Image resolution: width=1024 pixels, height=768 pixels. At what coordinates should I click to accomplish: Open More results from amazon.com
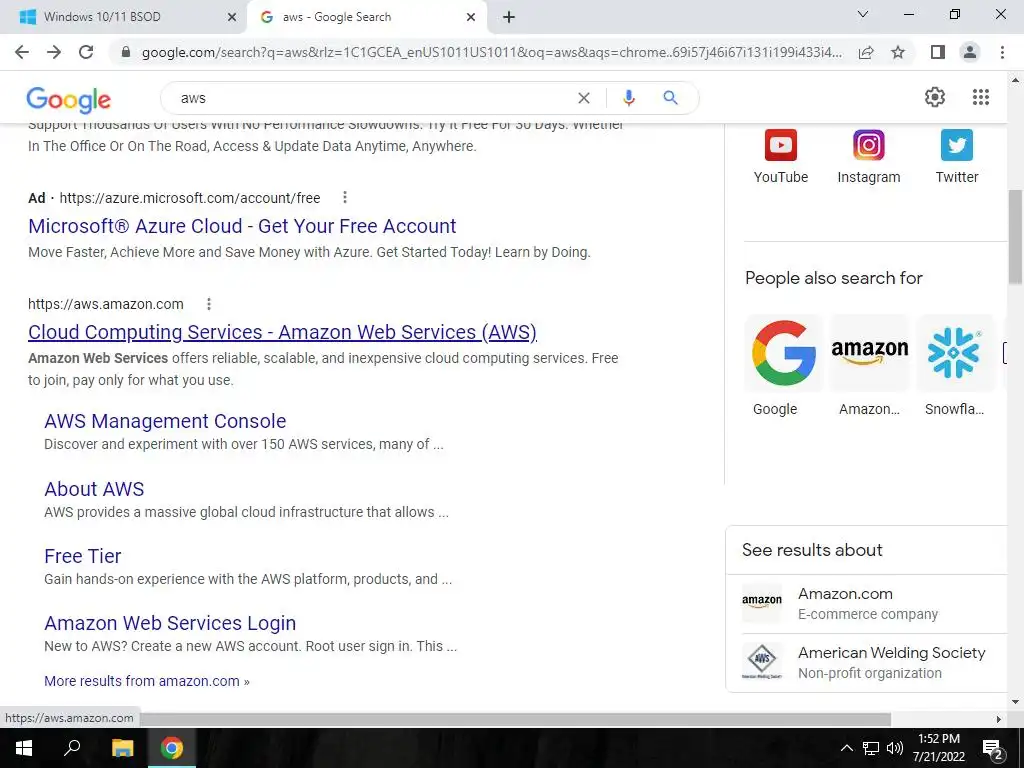click(147, 681)
